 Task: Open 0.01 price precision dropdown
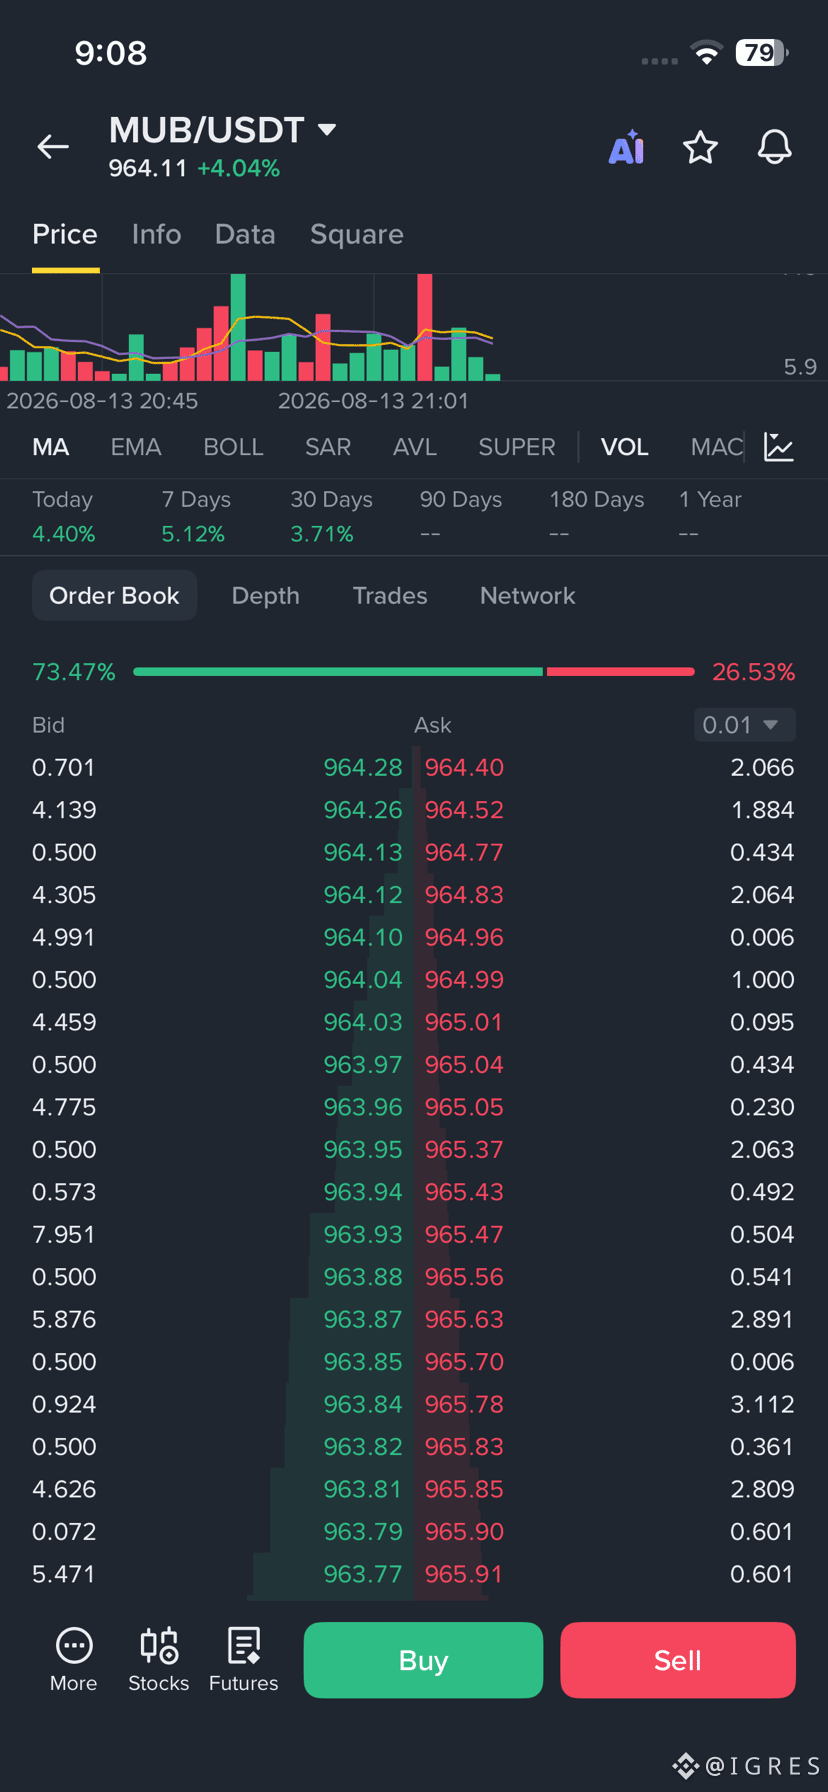745,725
